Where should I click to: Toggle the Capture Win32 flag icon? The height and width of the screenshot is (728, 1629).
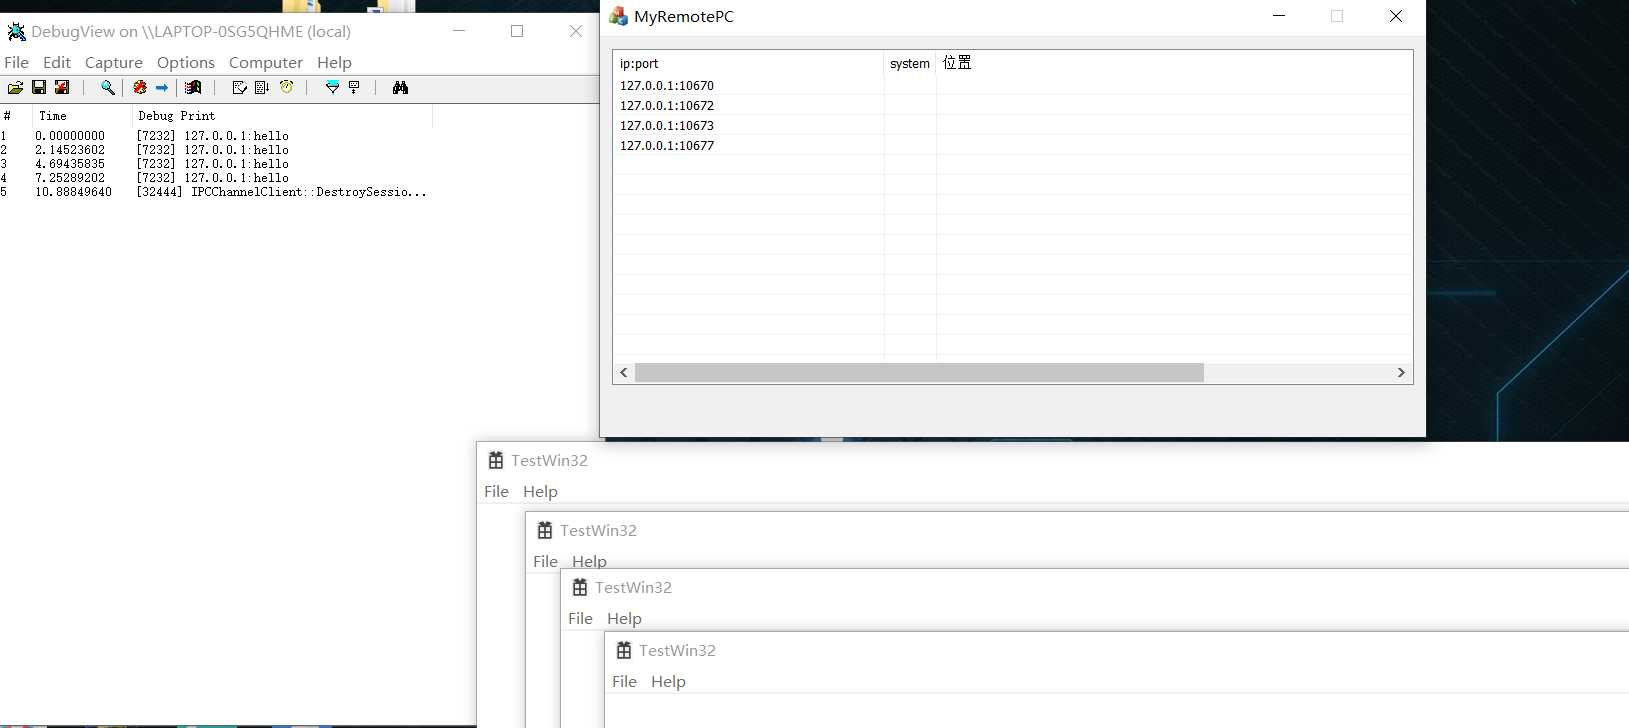pyautogui.click(x=194, y=88)
